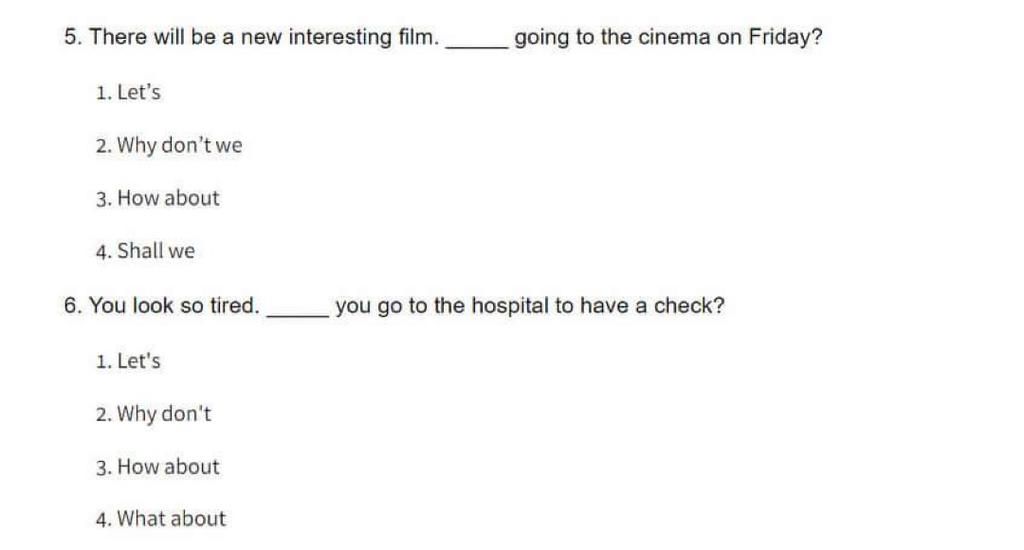
Task: Click question number 6 label
Action: click(x=73, y=305)
